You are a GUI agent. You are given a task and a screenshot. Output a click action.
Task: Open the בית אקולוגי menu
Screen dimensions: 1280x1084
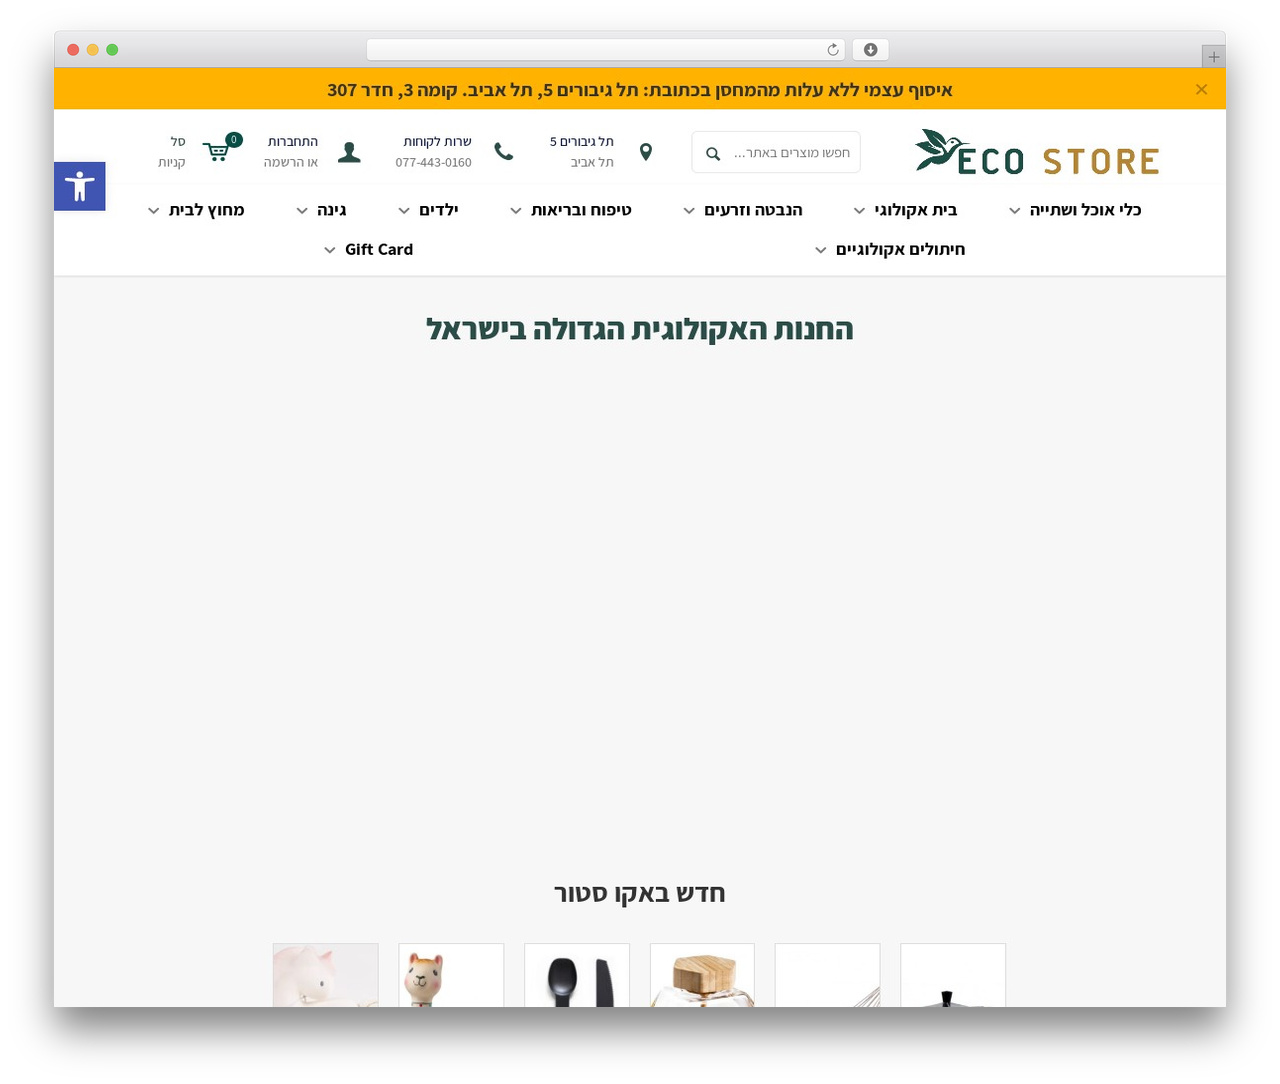click(916, 210)
